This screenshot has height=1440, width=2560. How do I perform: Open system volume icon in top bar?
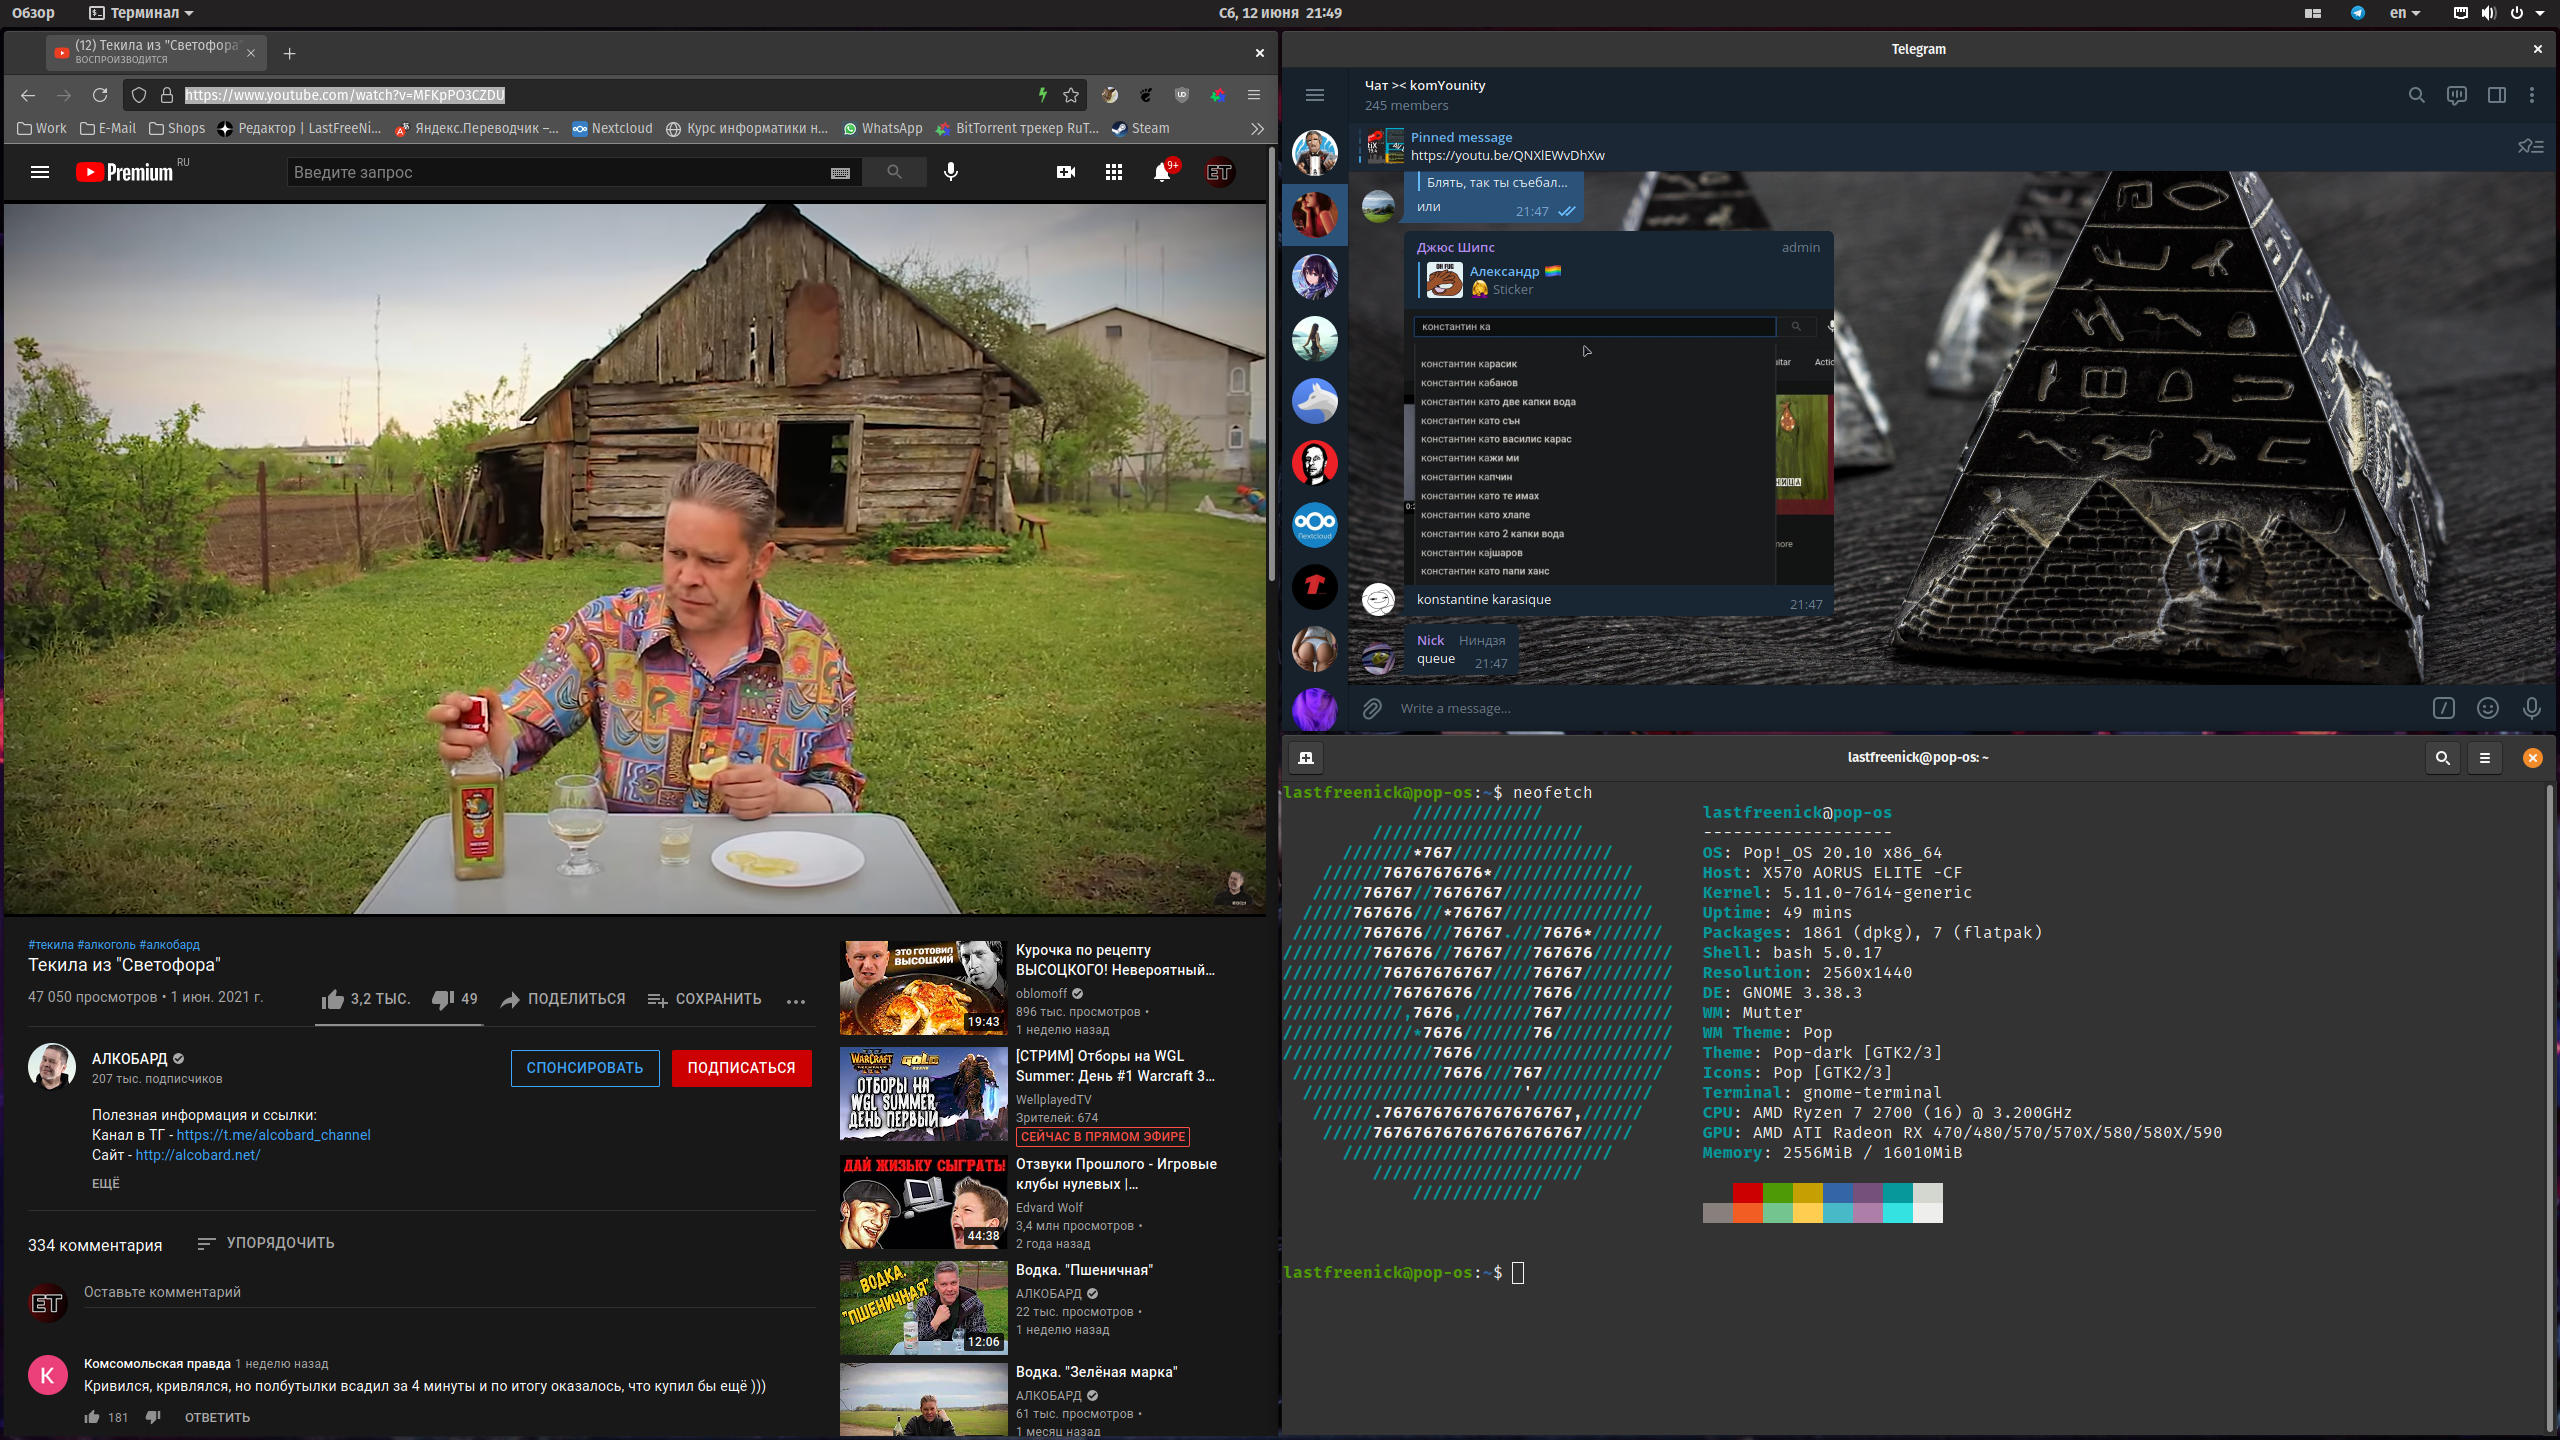(2488, 13)
